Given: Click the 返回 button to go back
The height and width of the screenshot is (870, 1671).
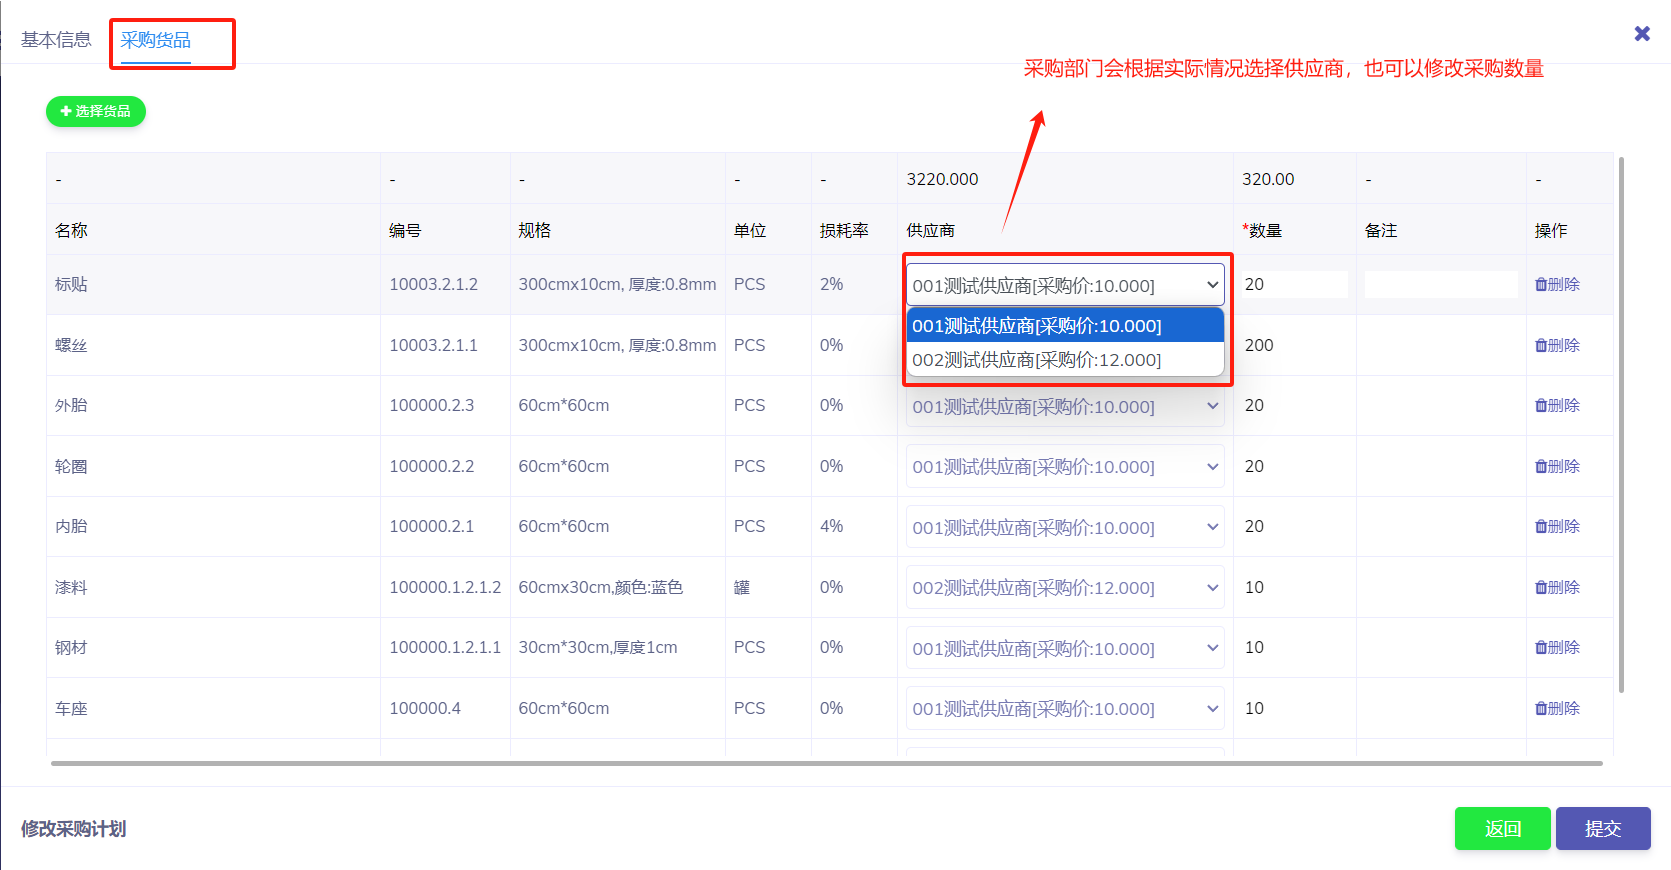Looking at the screenshot, I should (x=1502, y=829).
